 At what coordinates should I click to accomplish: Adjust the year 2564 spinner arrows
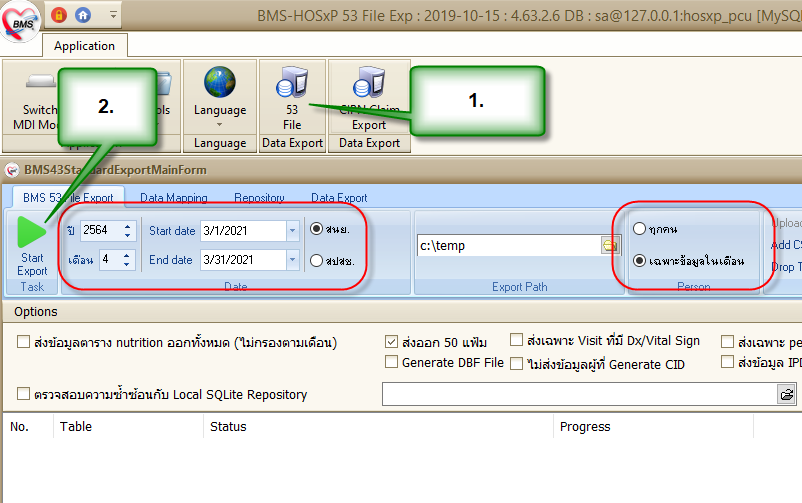coord(127,230)
